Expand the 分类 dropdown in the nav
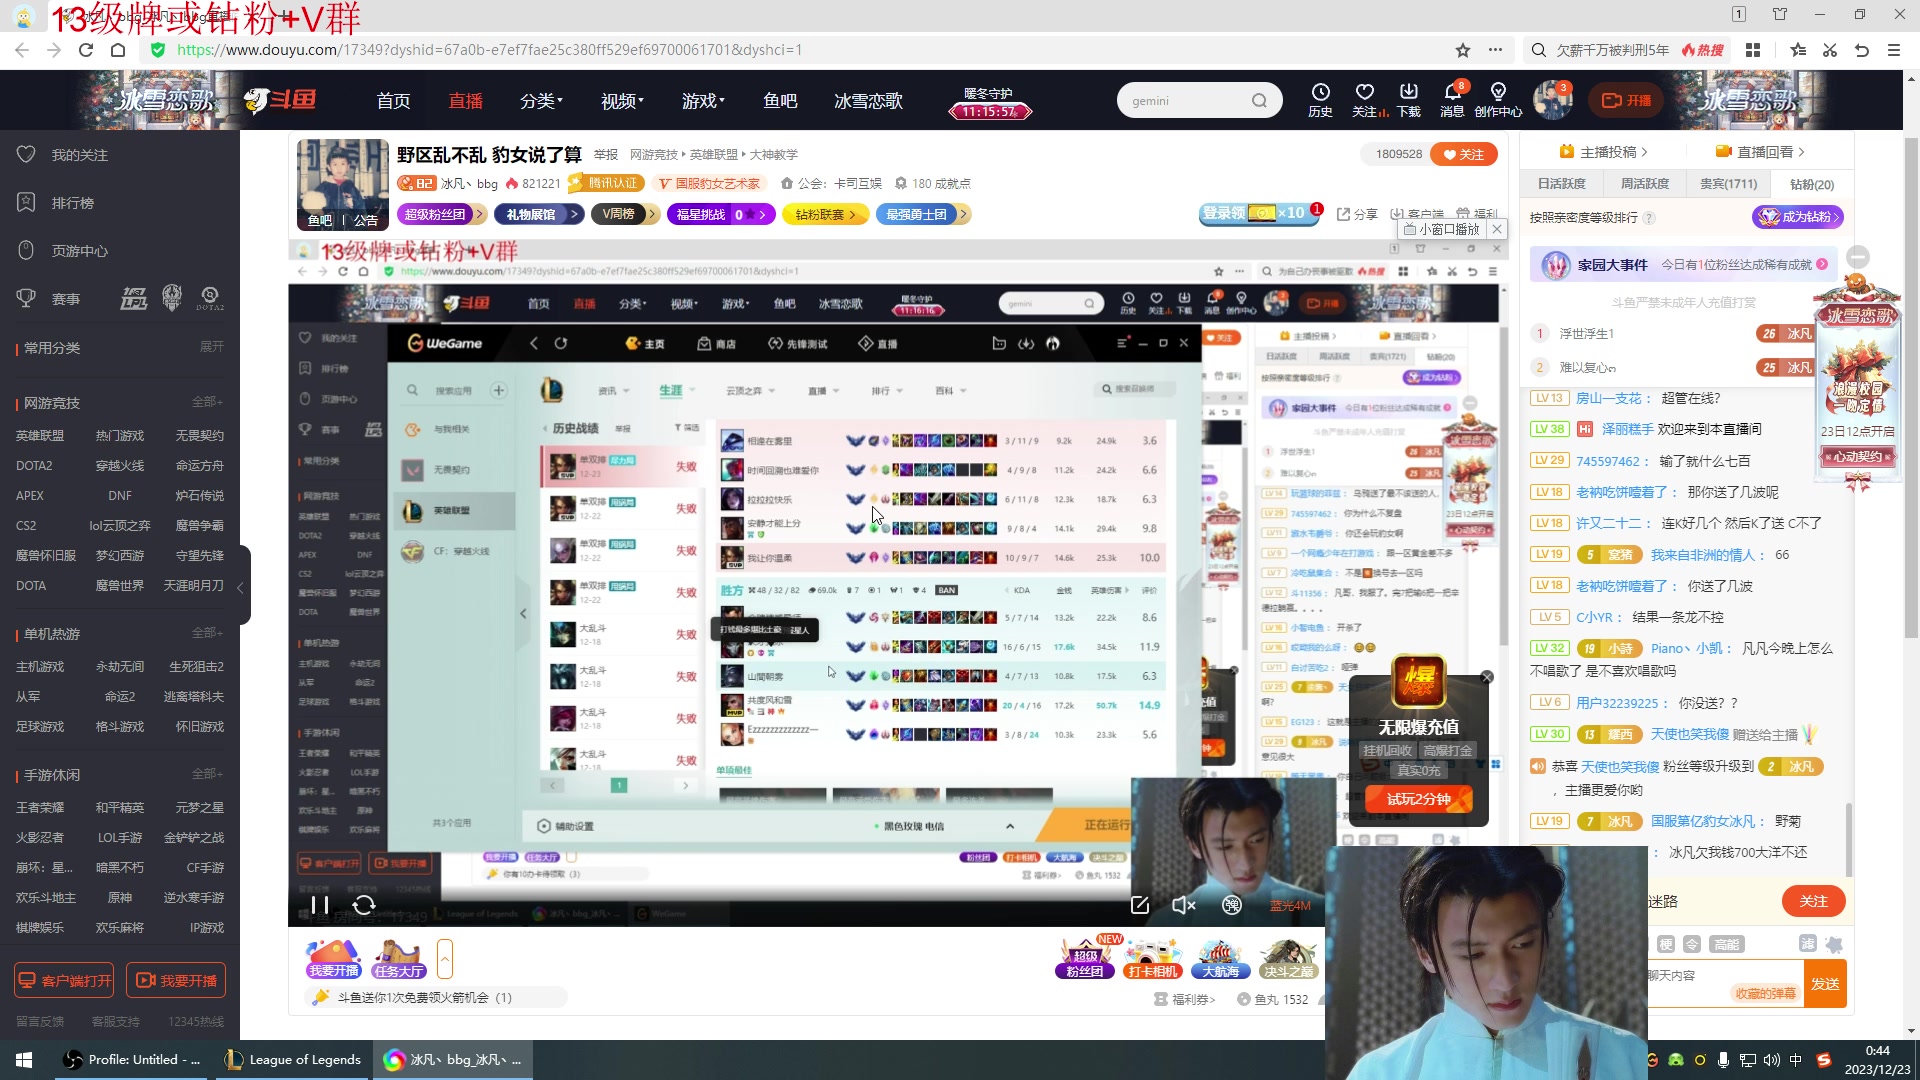Screen dimensions: 1920x1080 [541, 101]
